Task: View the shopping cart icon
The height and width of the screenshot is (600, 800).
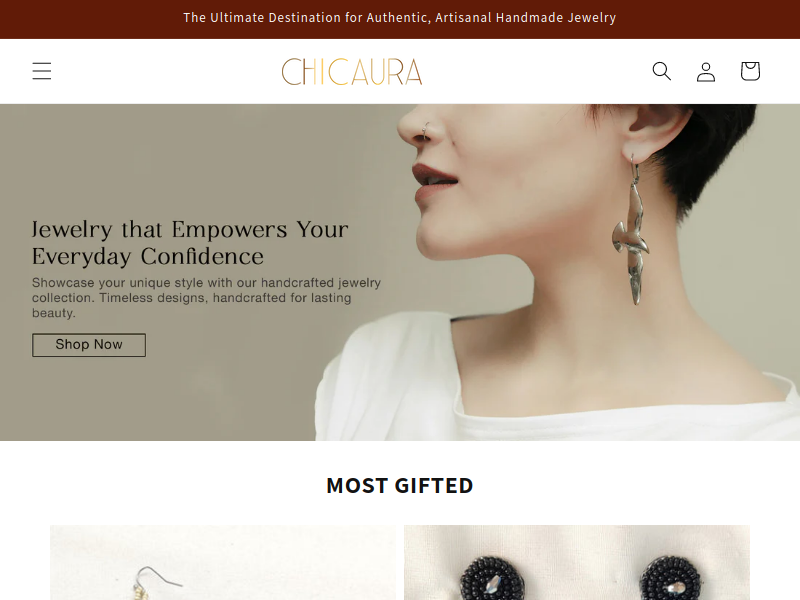Action: [750, 71]
